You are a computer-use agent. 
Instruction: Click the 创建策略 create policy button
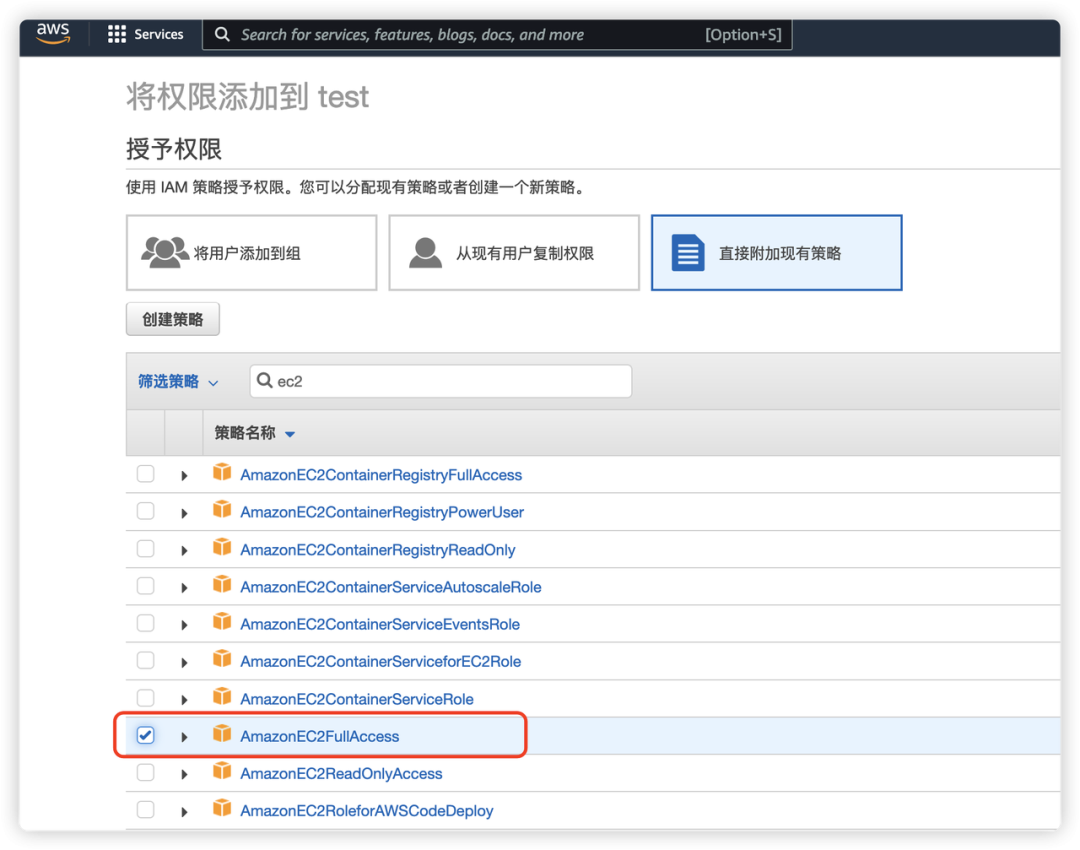(173, 319)
